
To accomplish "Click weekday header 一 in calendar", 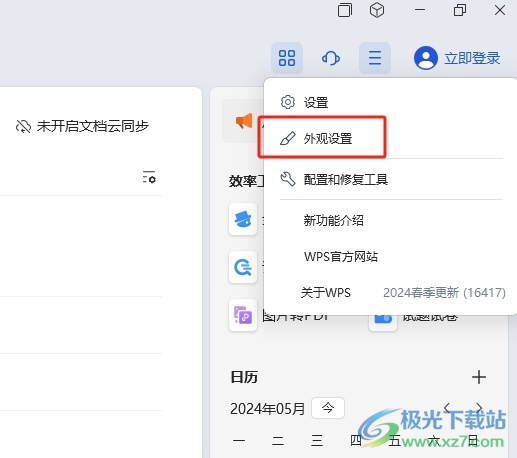I will coord(239,441).
